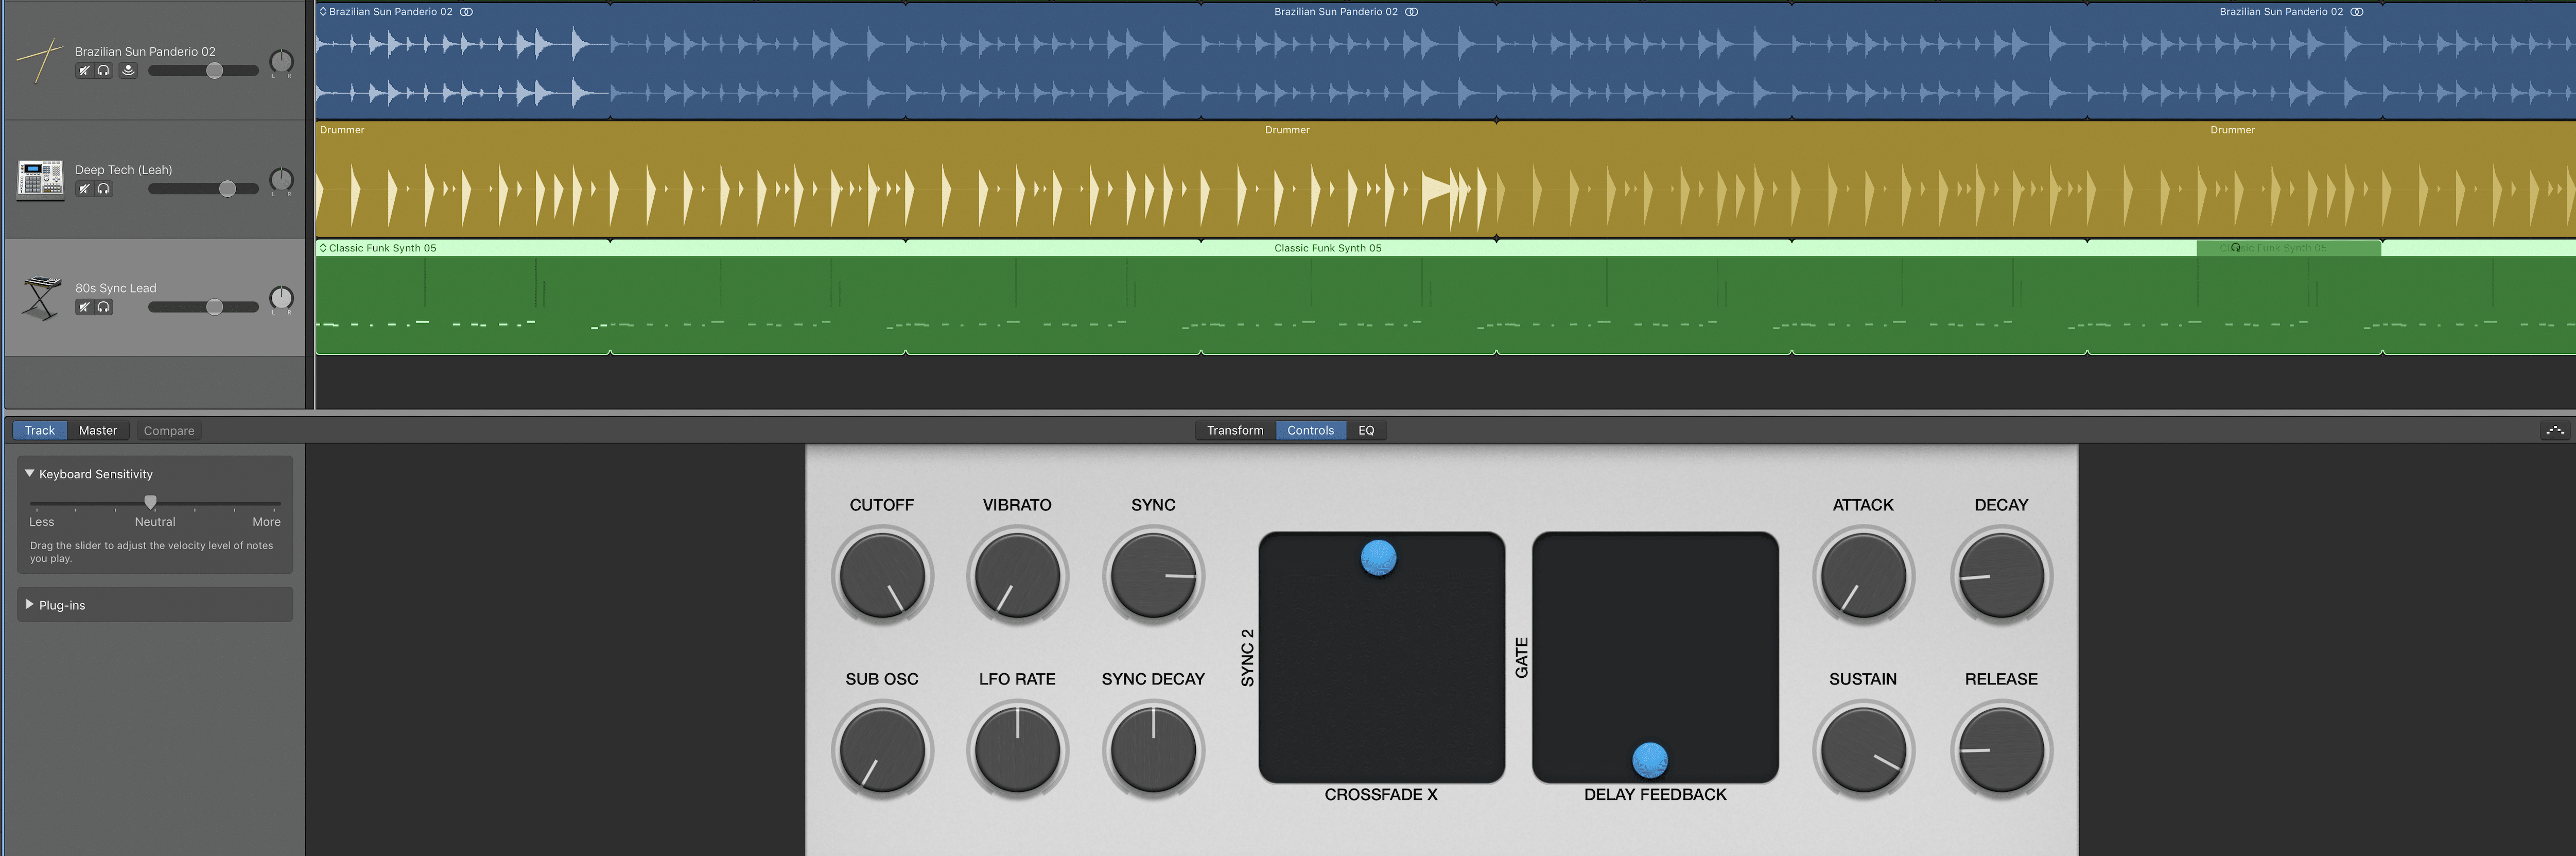Click the second 'Drummer' region label
2576x856 pixels.
(1287, 130)
